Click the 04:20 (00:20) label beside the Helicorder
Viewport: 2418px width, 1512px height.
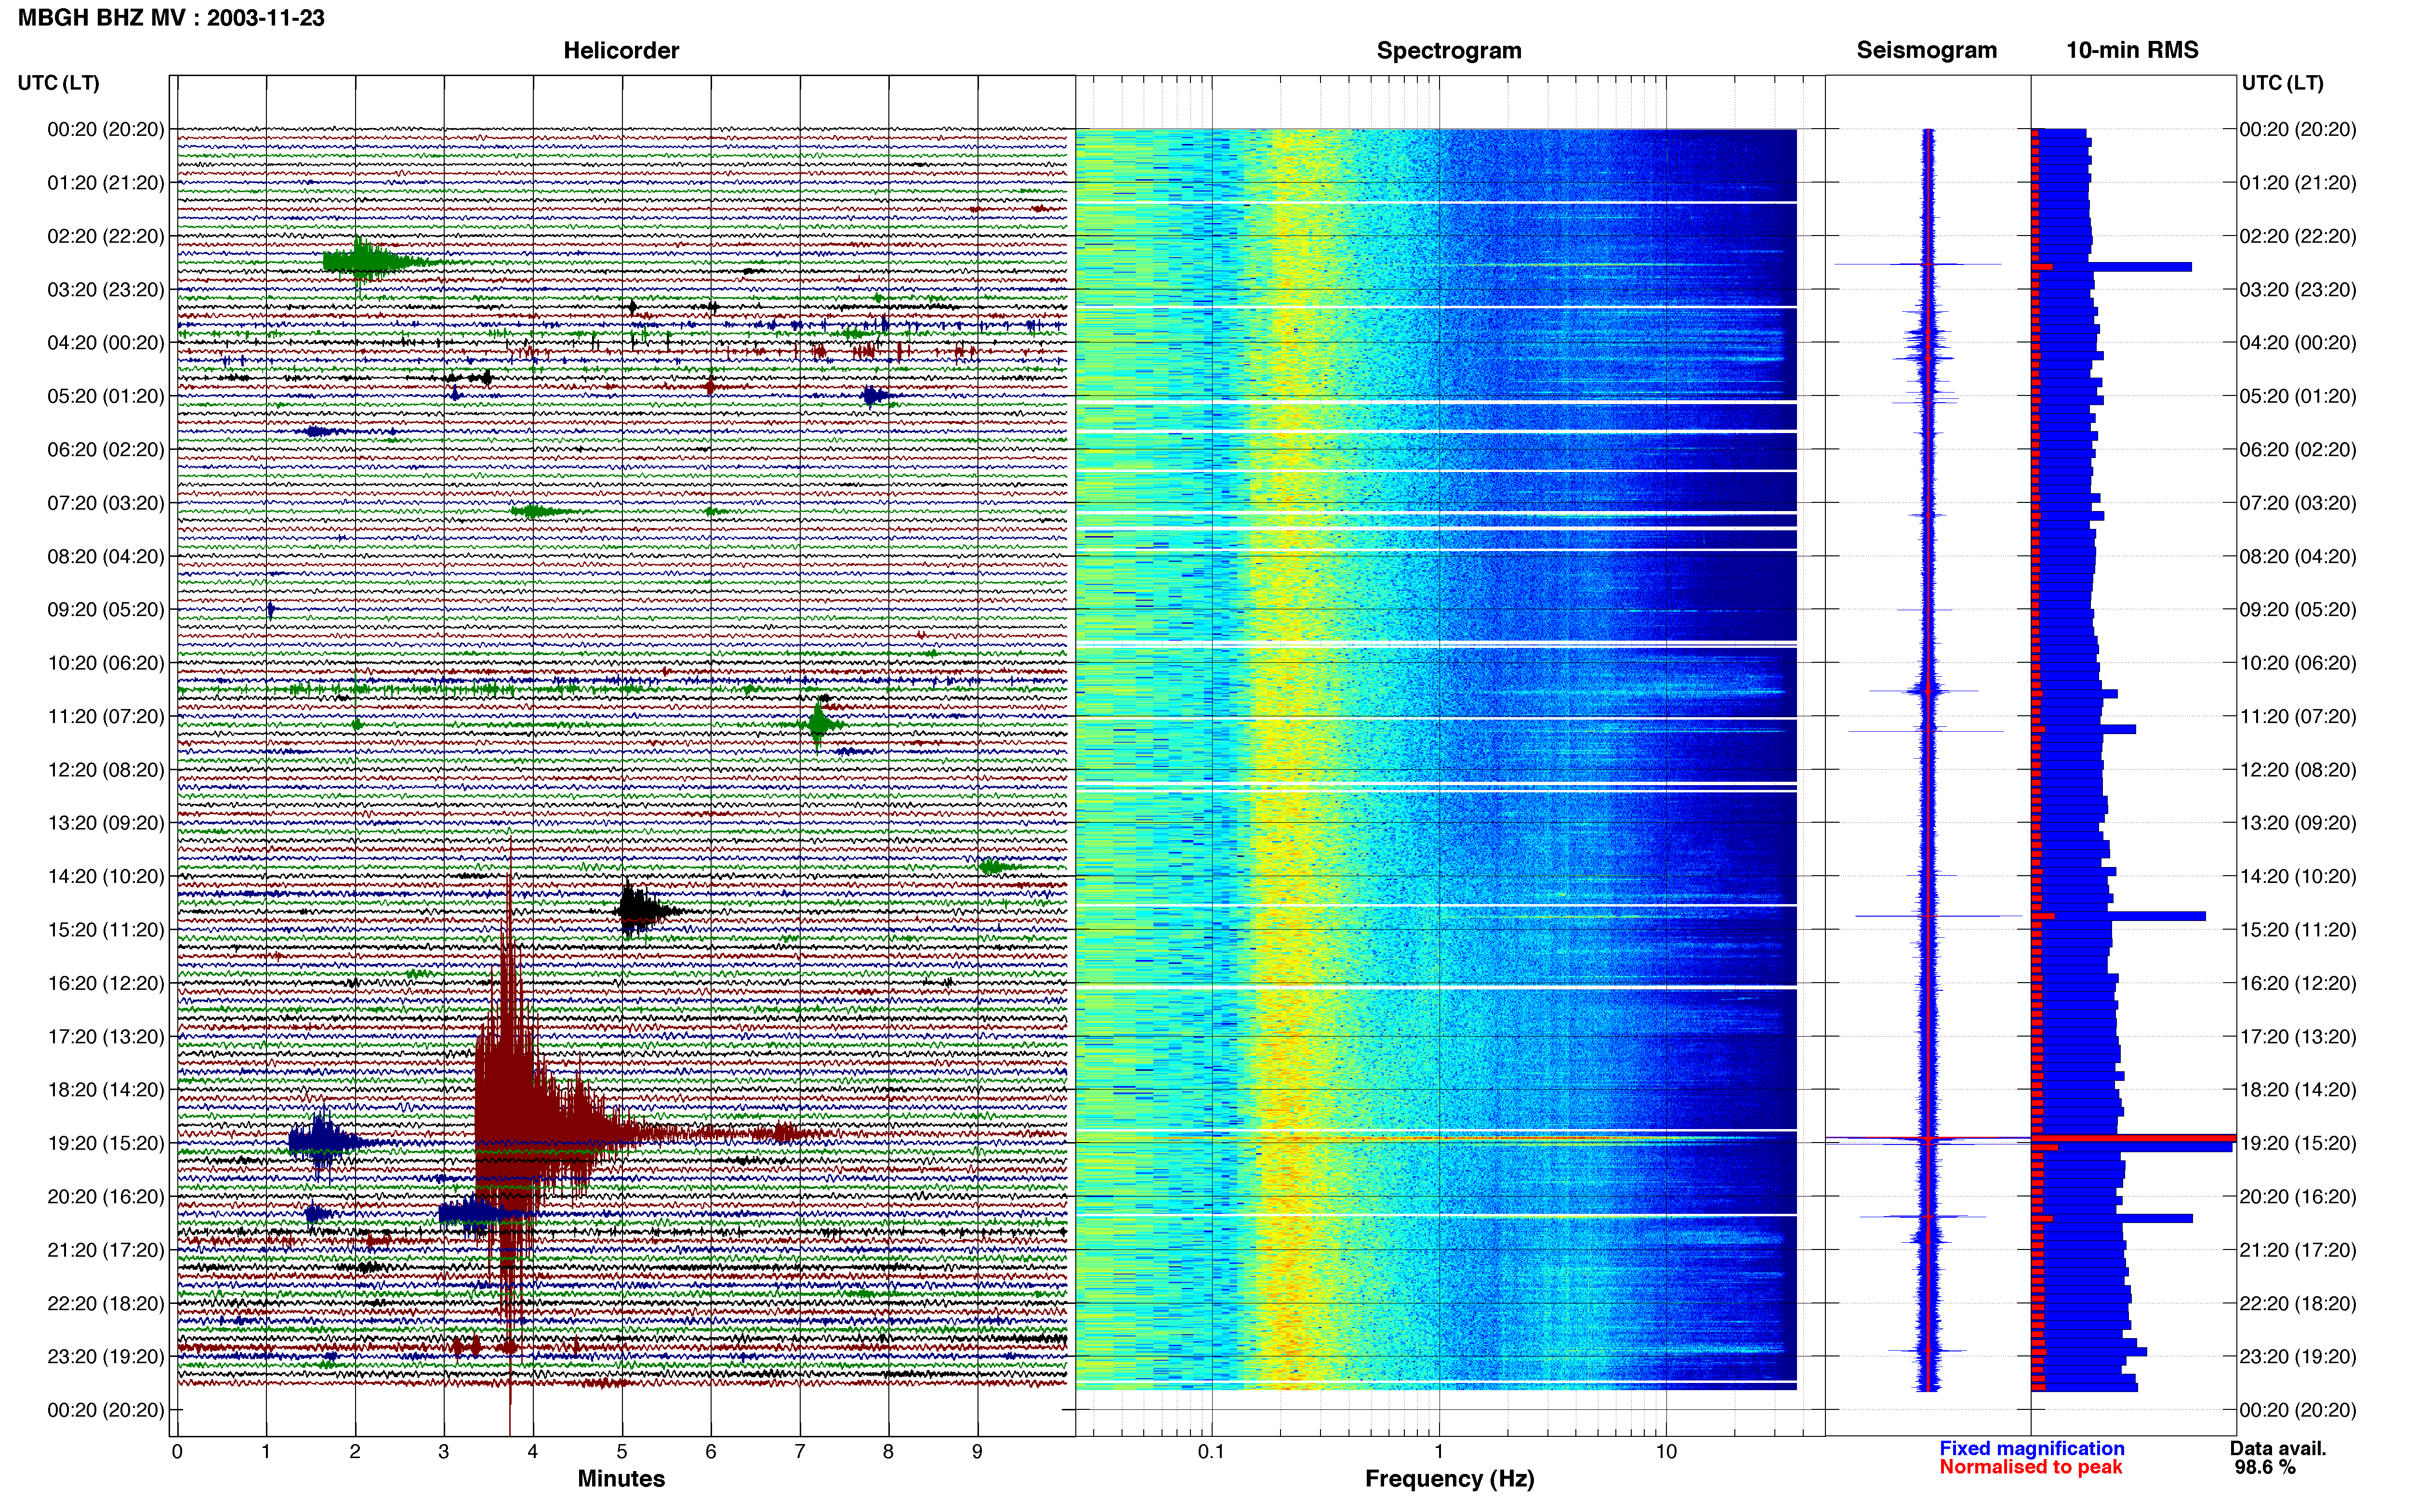106,343
